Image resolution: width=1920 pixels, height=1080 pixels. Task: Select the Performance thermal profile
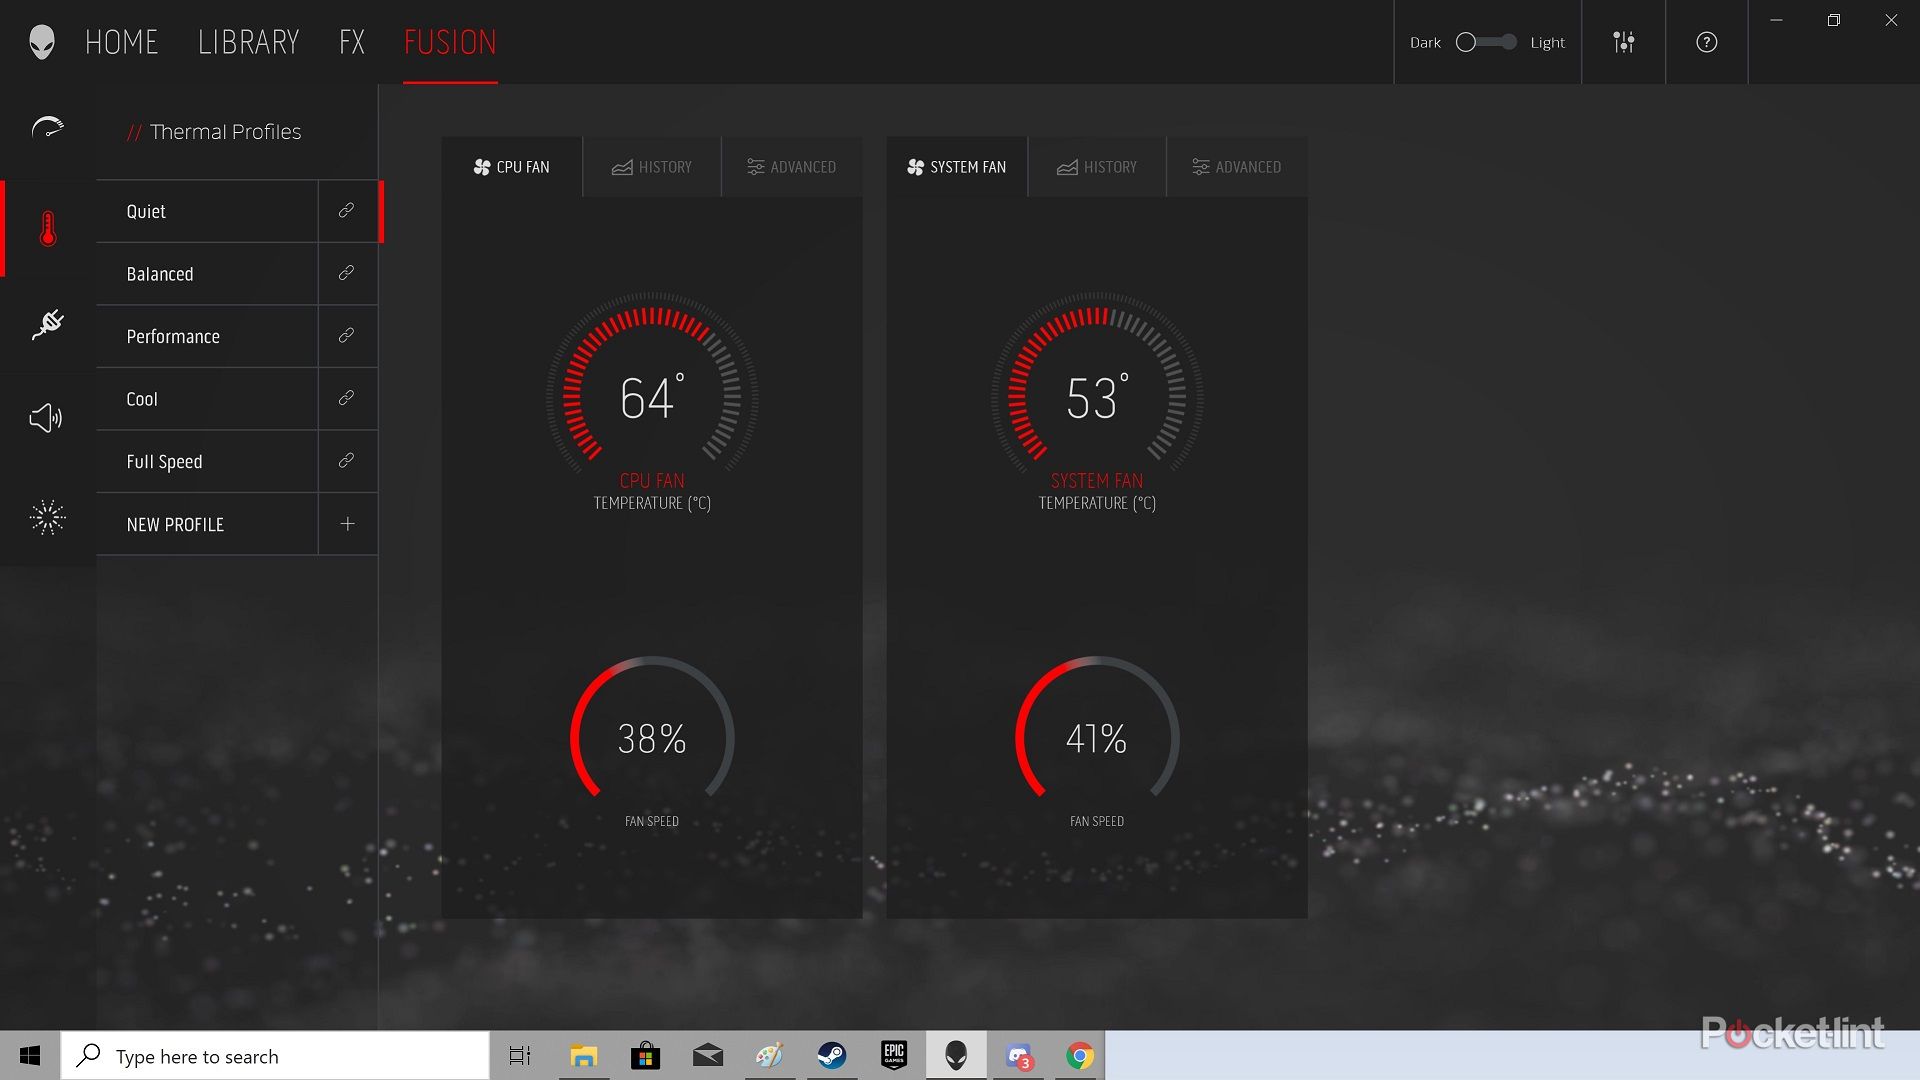(207, 336)
